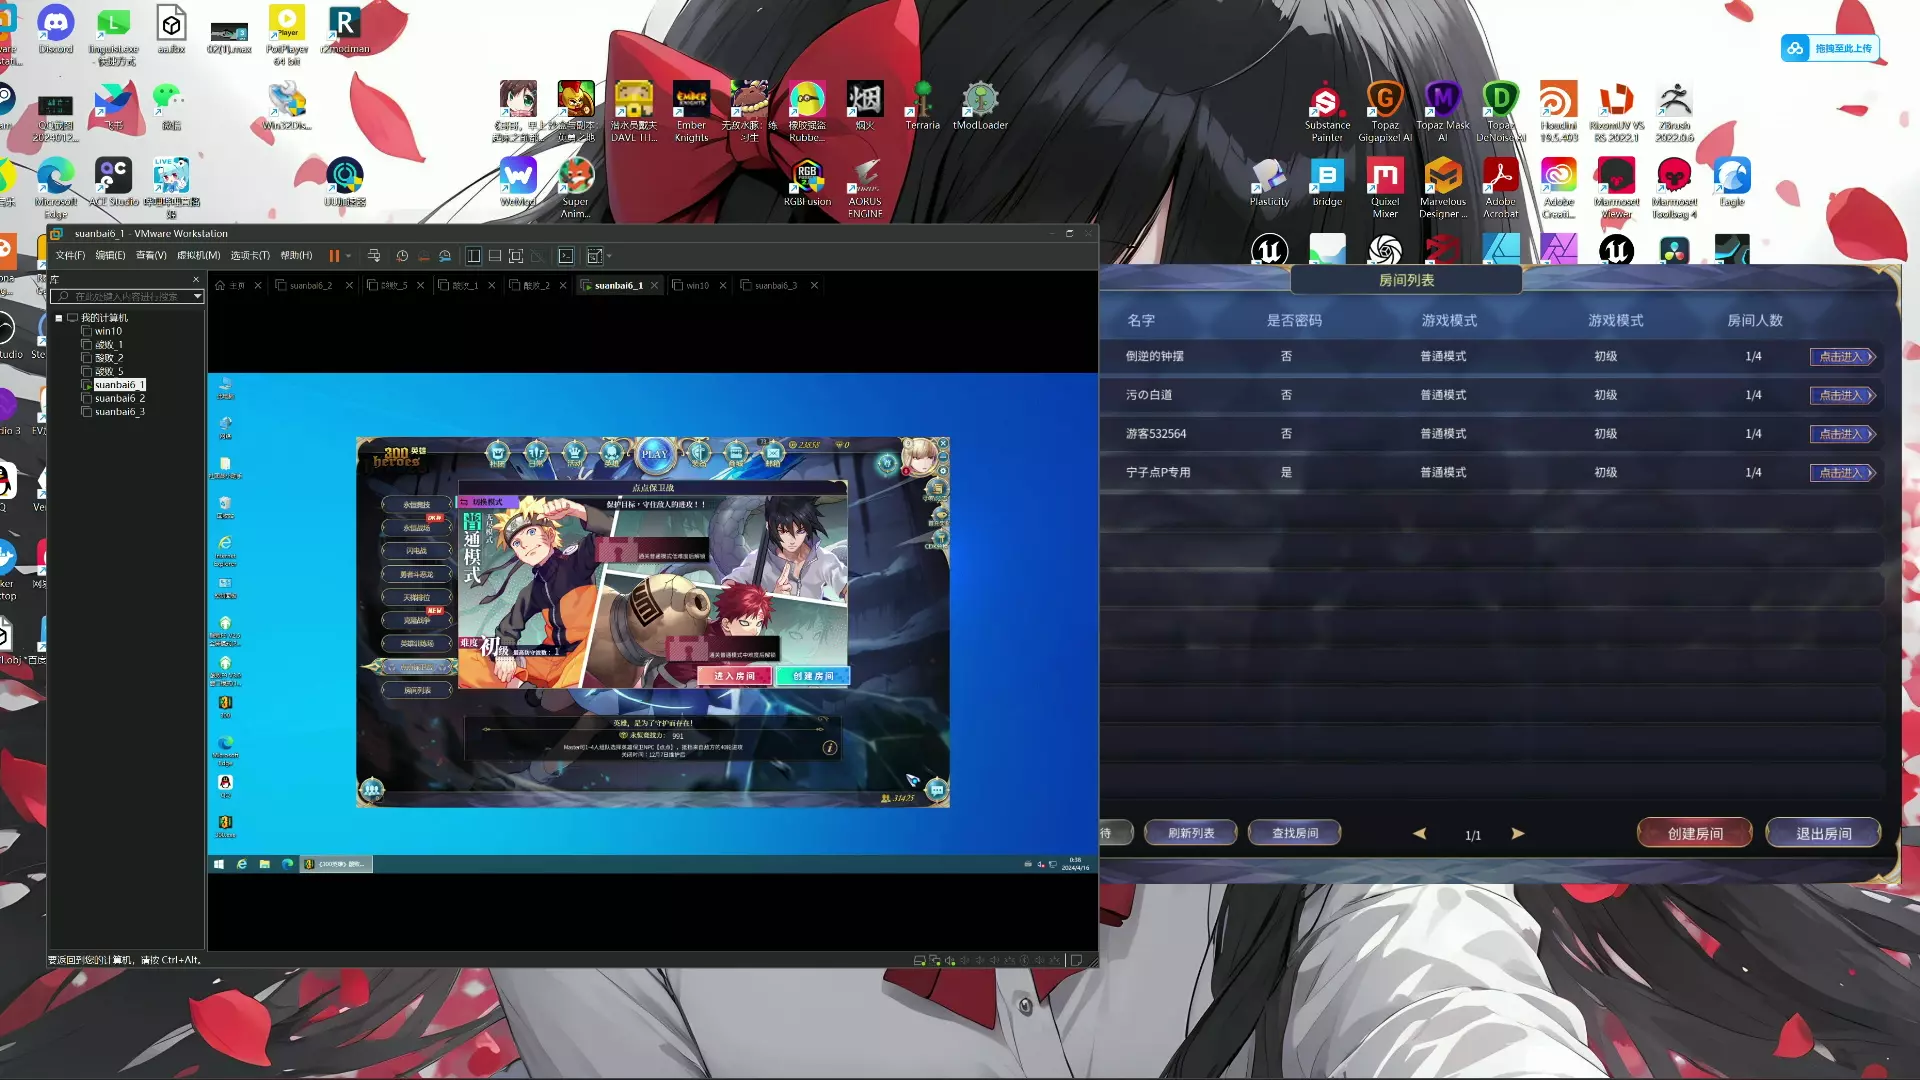The width and height of the screenshot is (1920, 1080).
Task: Open the power options dropdown arrow beside pause
Action: click(348, 256)
